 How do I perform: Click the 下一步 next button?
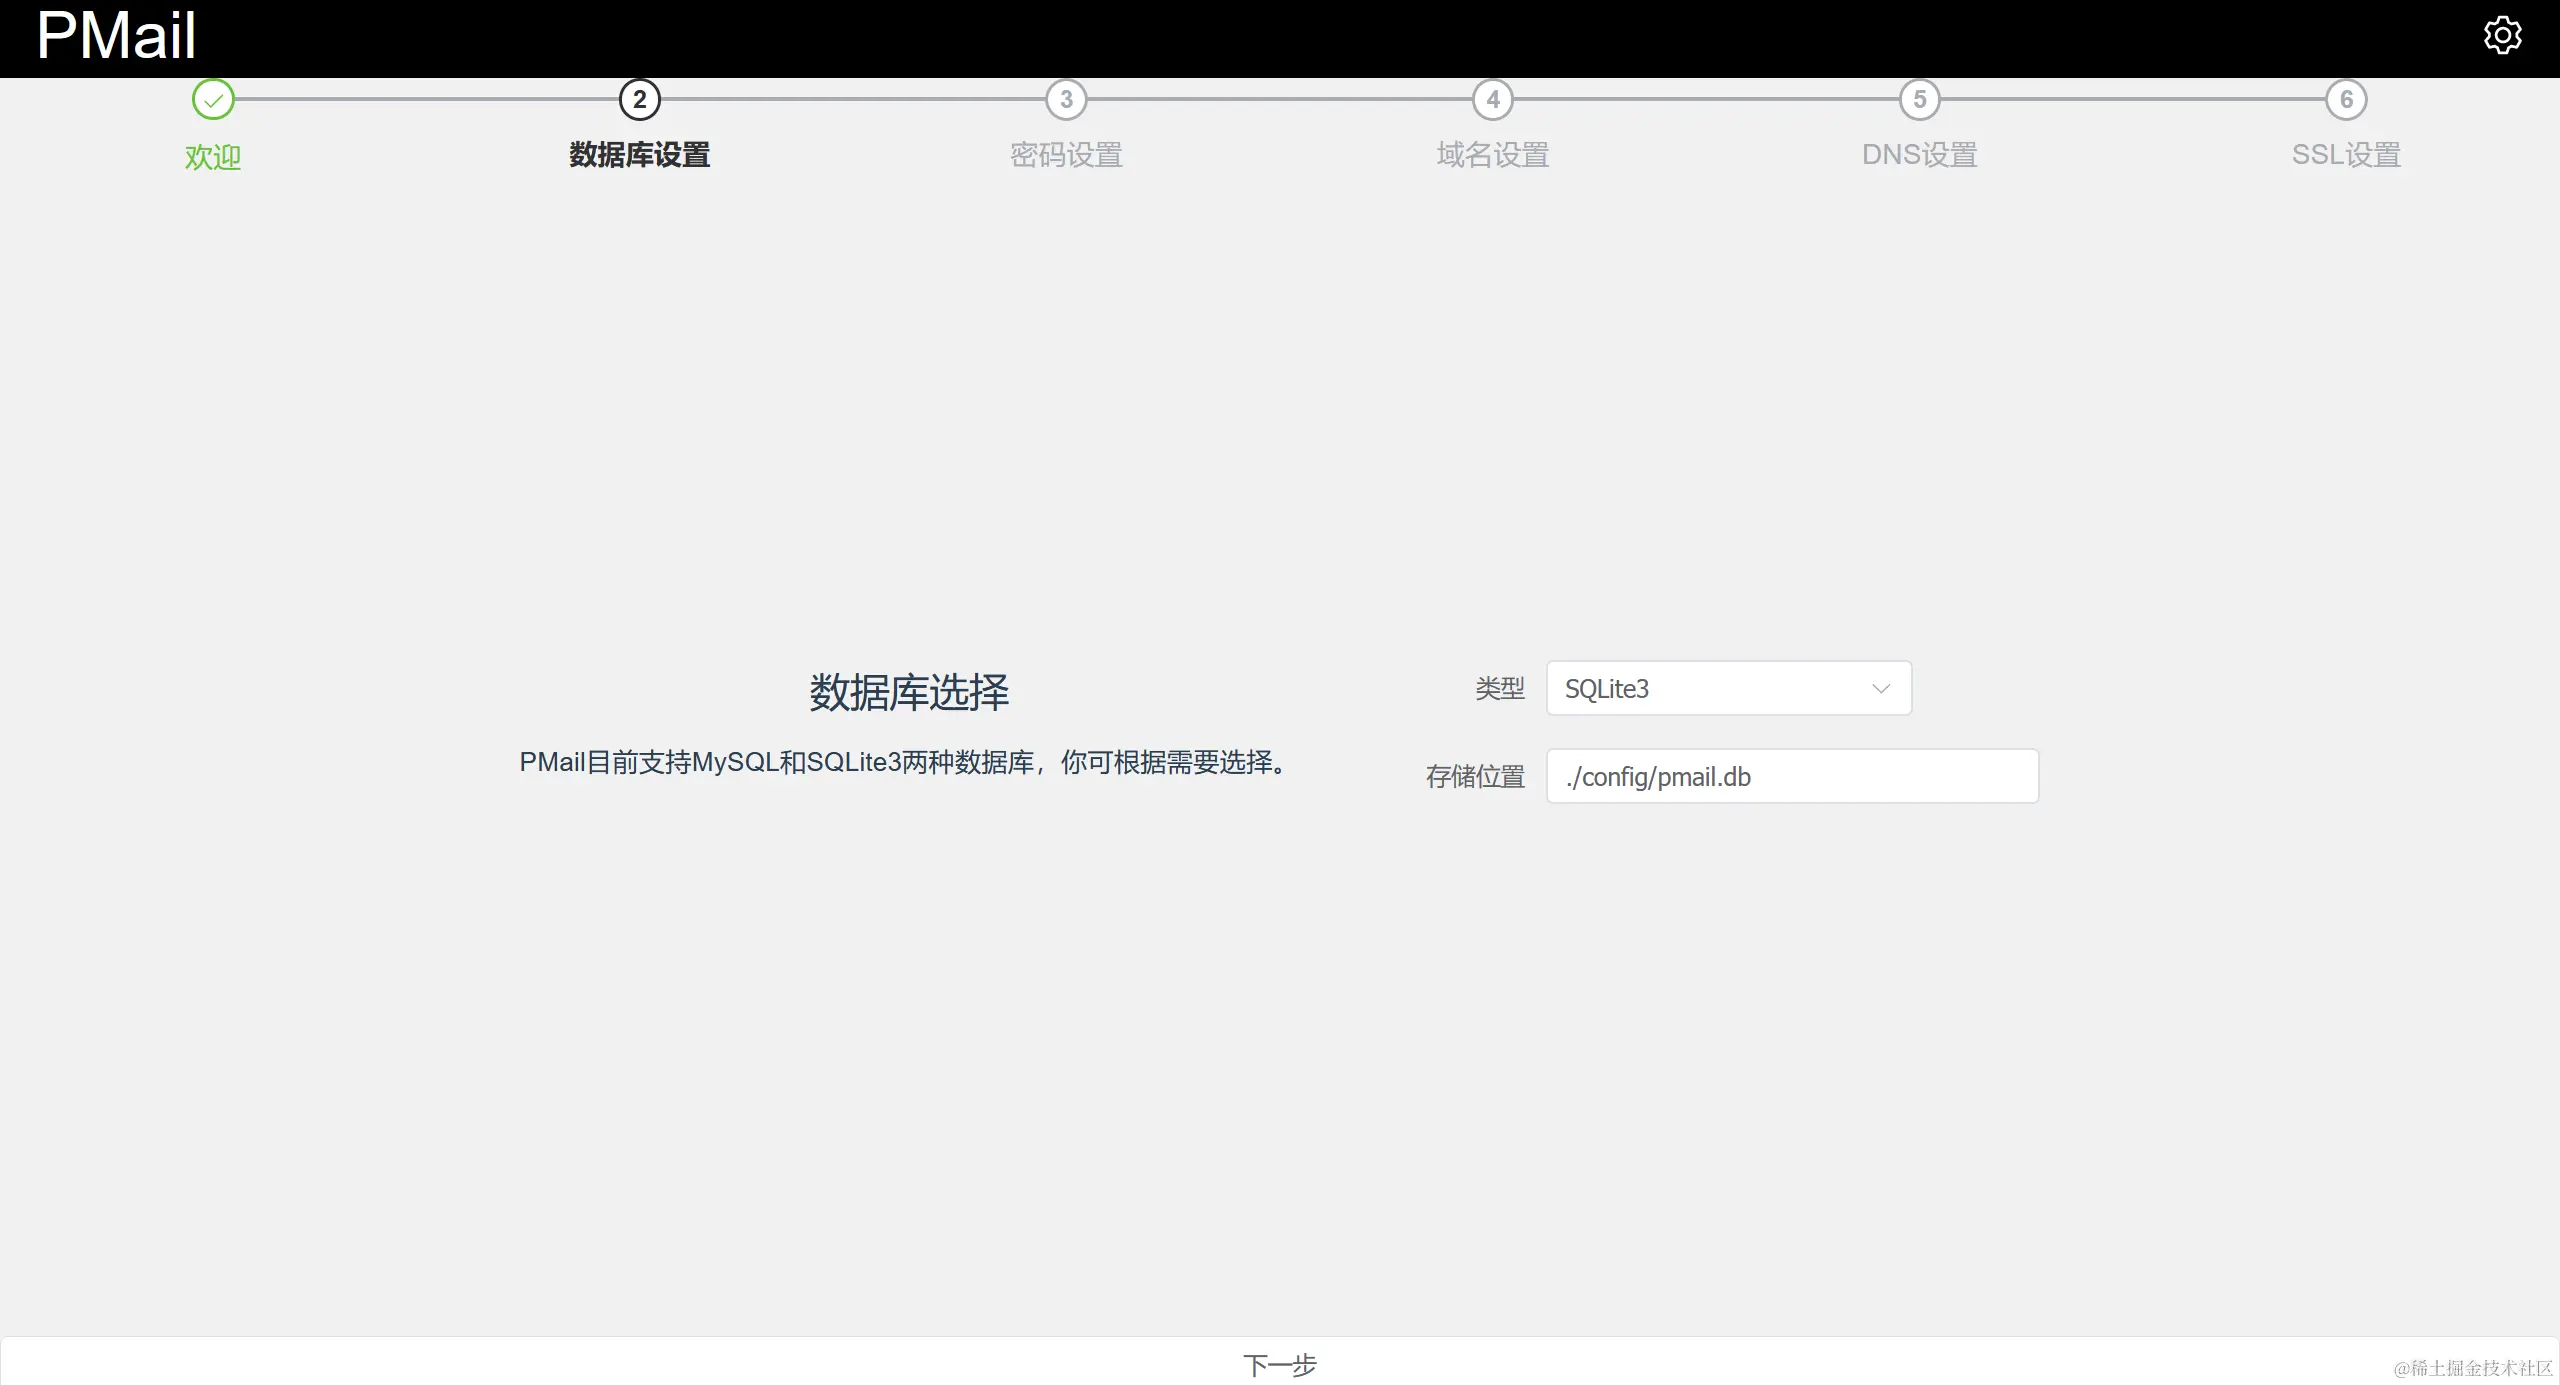(1279, 1364)
